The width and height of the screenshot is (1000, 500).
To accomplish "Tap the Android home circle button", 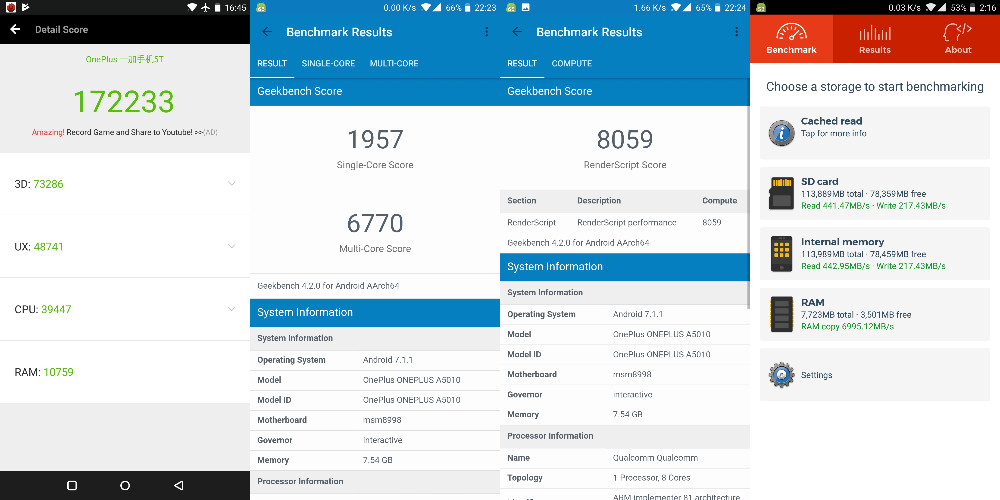I will (x=125, y=485).
